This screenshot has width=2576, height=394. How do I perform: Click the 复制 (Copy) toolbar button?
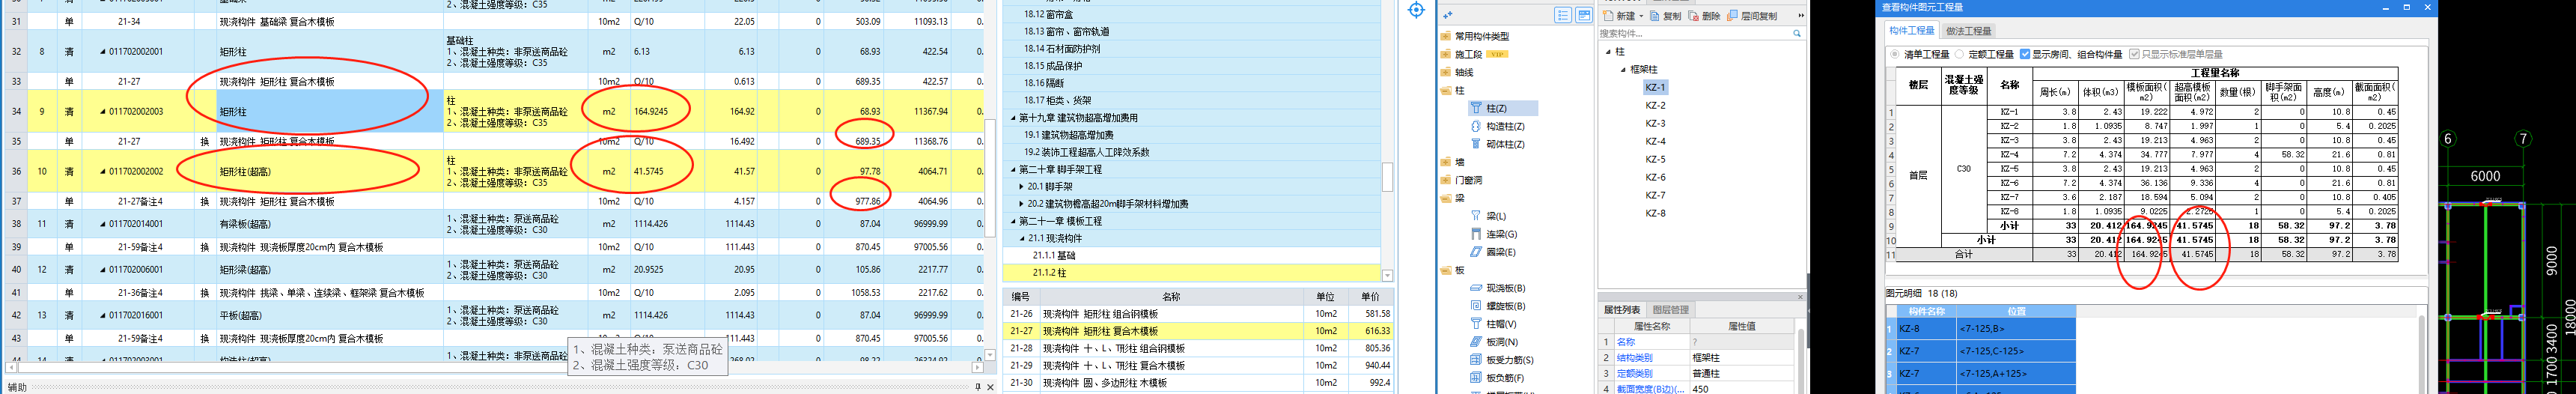pos(1665,16)
